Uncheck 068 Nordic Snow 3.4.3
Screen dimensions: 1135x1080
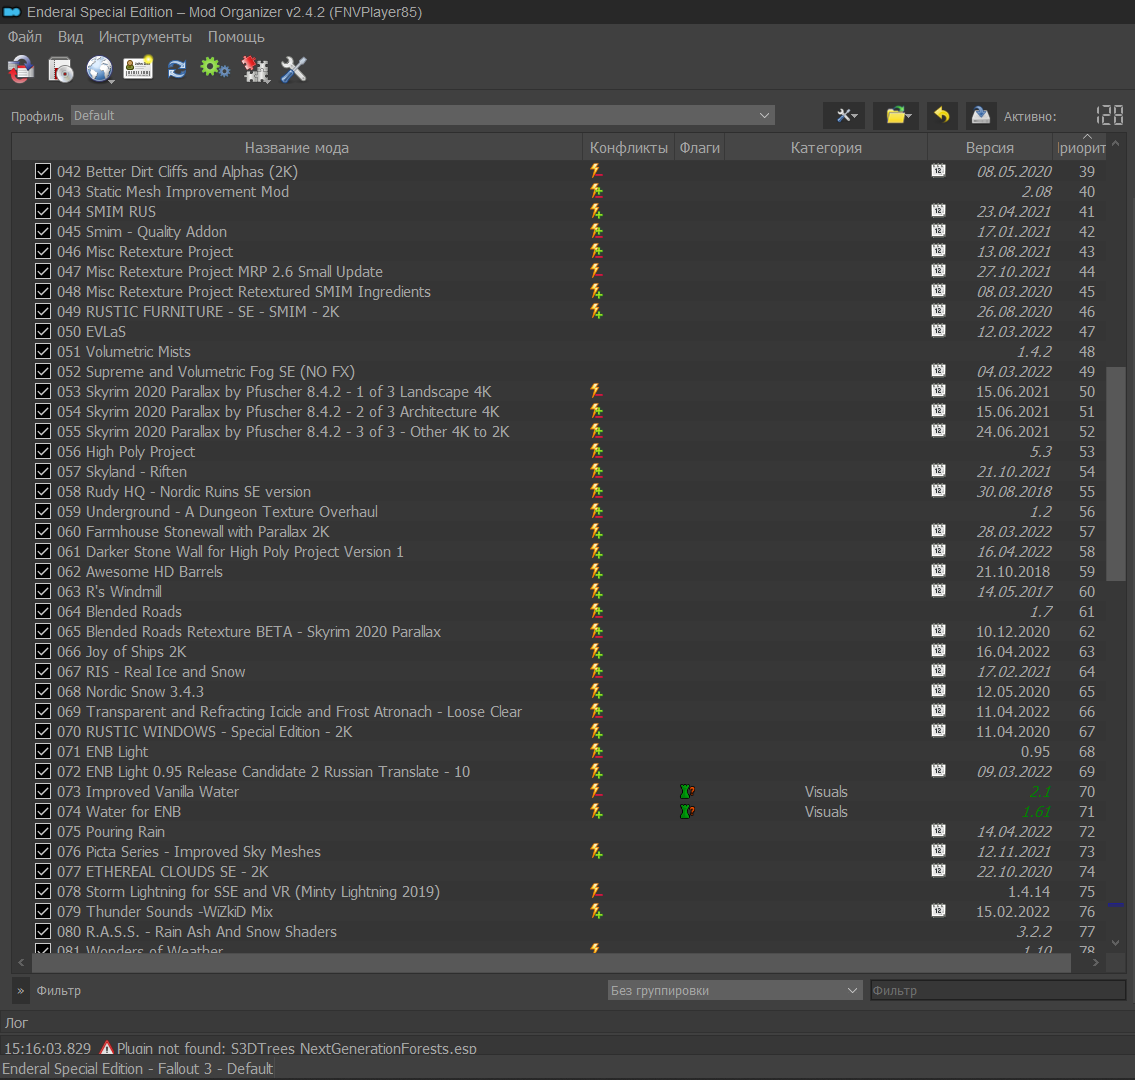click(x=43, y=692)
